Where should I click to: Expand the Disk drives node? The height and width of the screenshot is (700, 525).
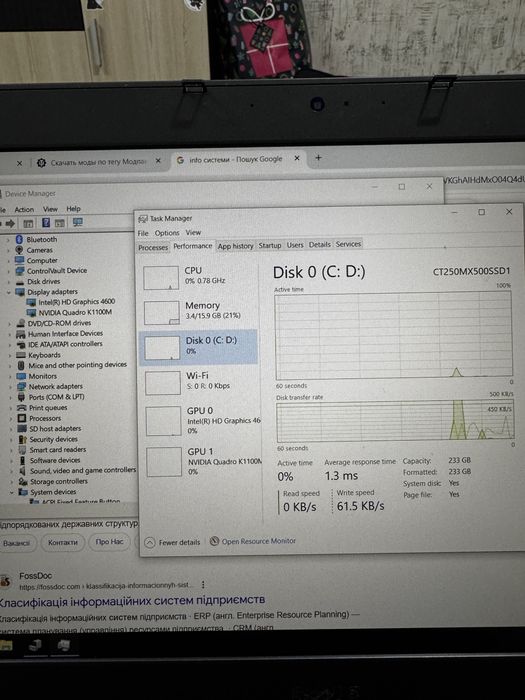coord(9,282)
